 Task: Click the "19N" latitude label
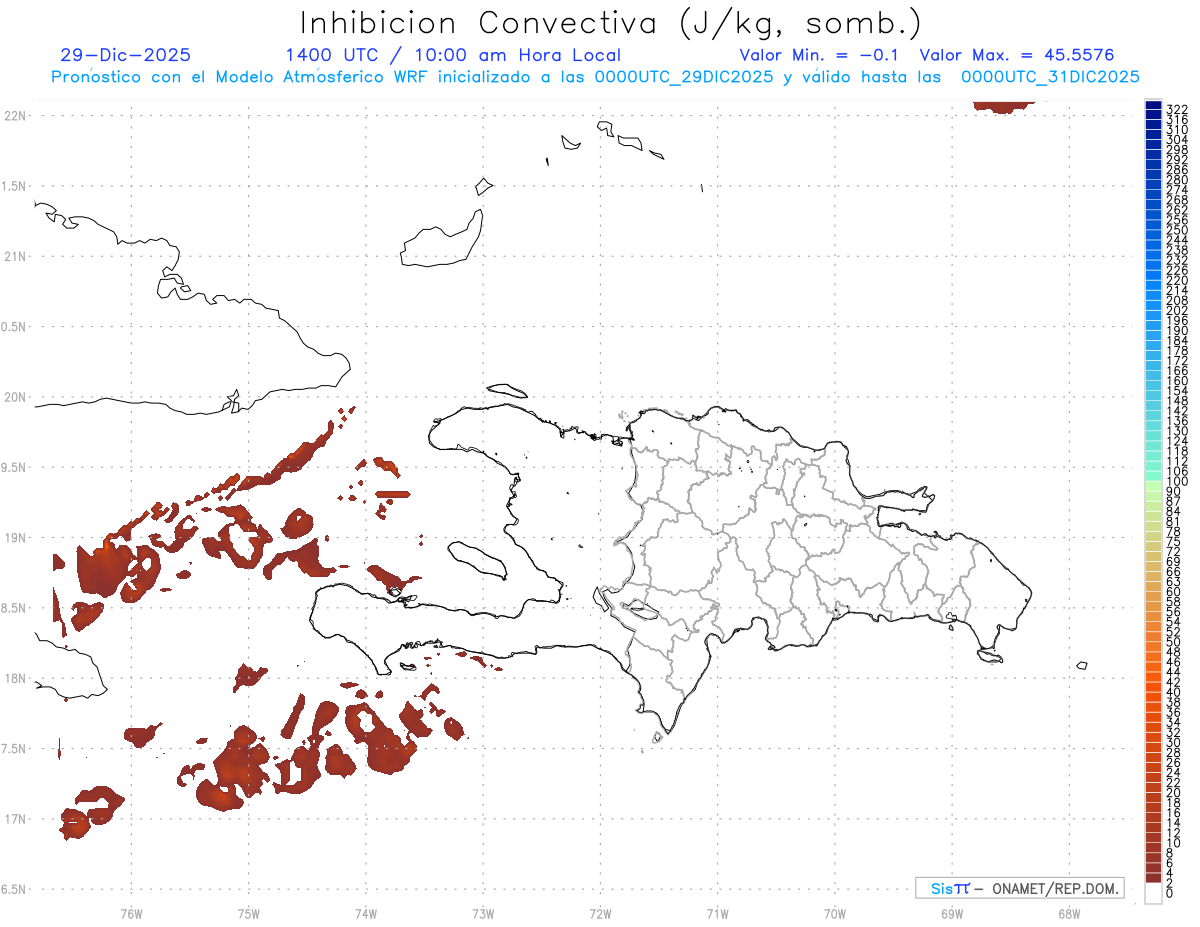click(x=15, y=538)
